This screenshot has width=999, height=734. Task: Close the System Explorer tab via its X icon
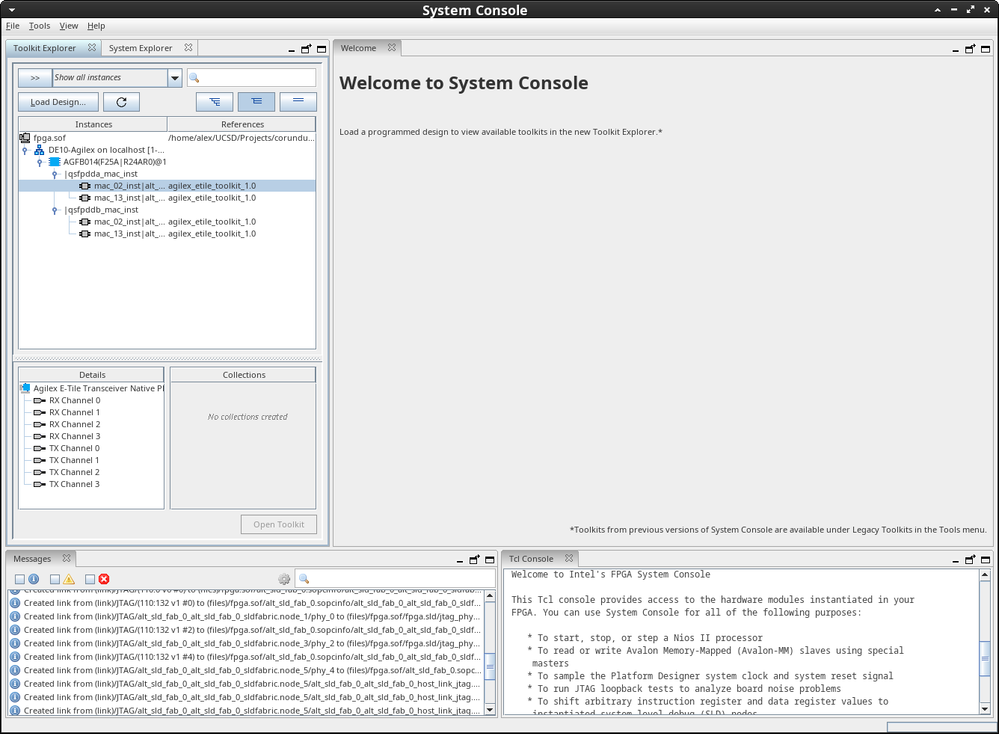[x=189, y=48]
